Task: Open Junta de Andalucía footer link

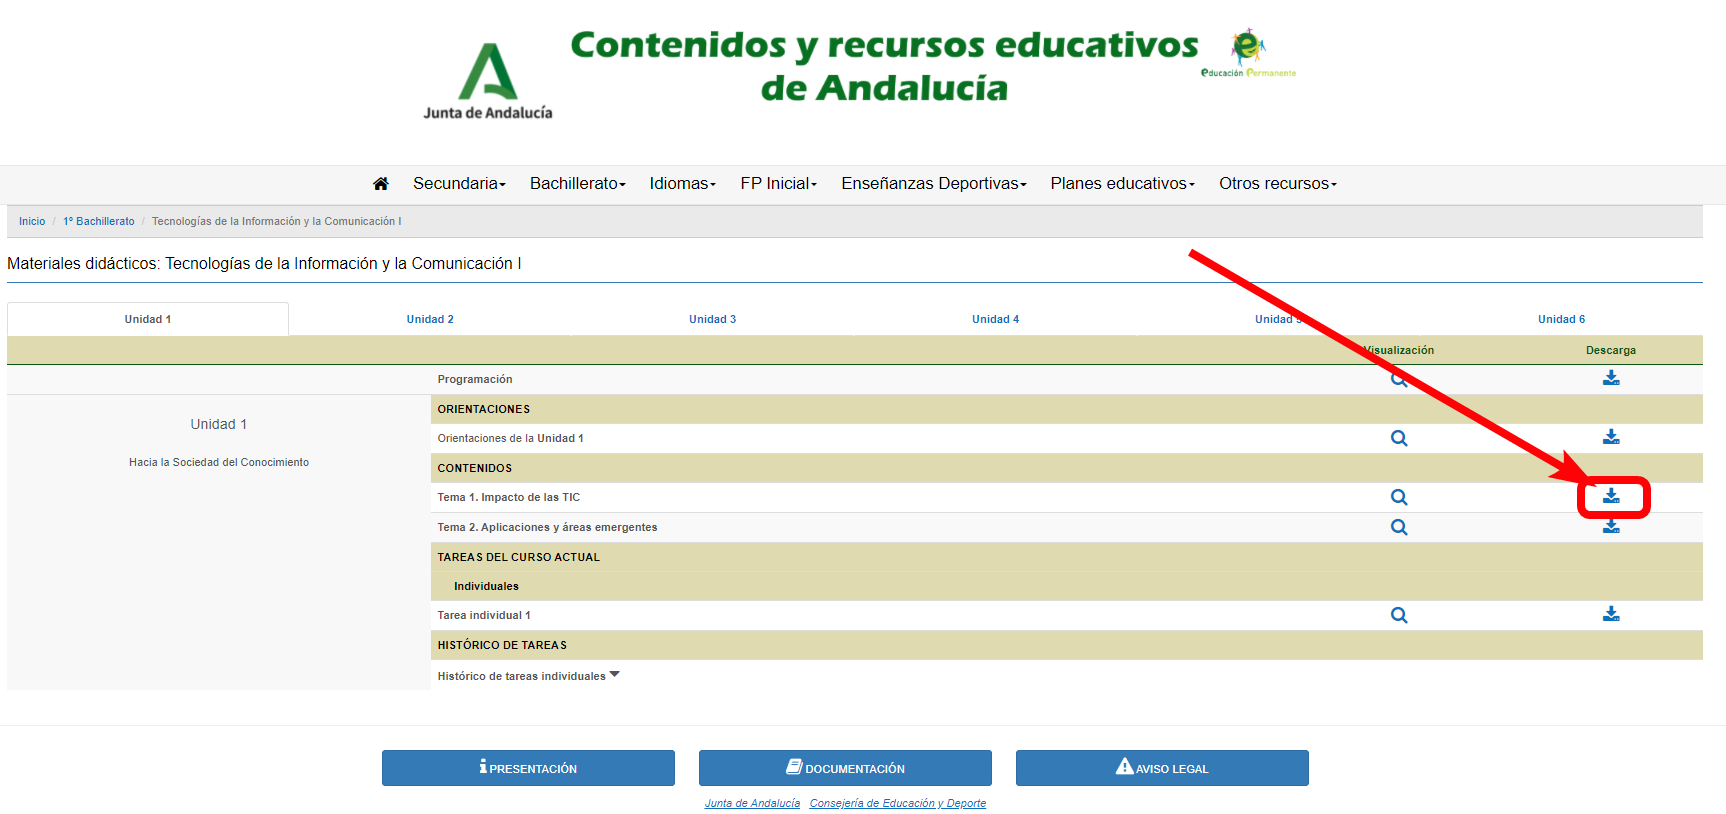Action: (752, 803)
